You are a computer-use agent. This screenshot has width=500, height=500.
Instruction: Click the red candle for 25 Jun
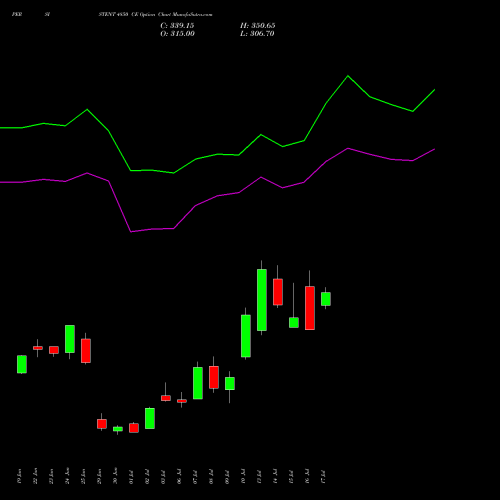[86, 351]
